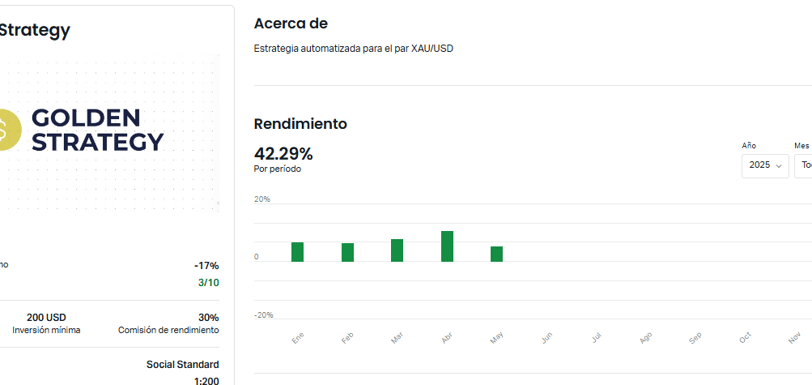Viewport: 812px width, 385px height.
Task: Click the XAU/USD strategy description text
Action: [354, 49]
